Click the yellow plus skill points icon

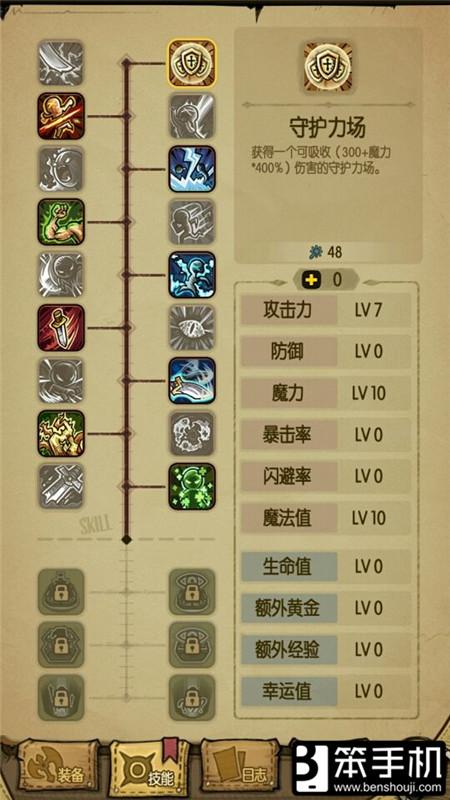point(311,280)
